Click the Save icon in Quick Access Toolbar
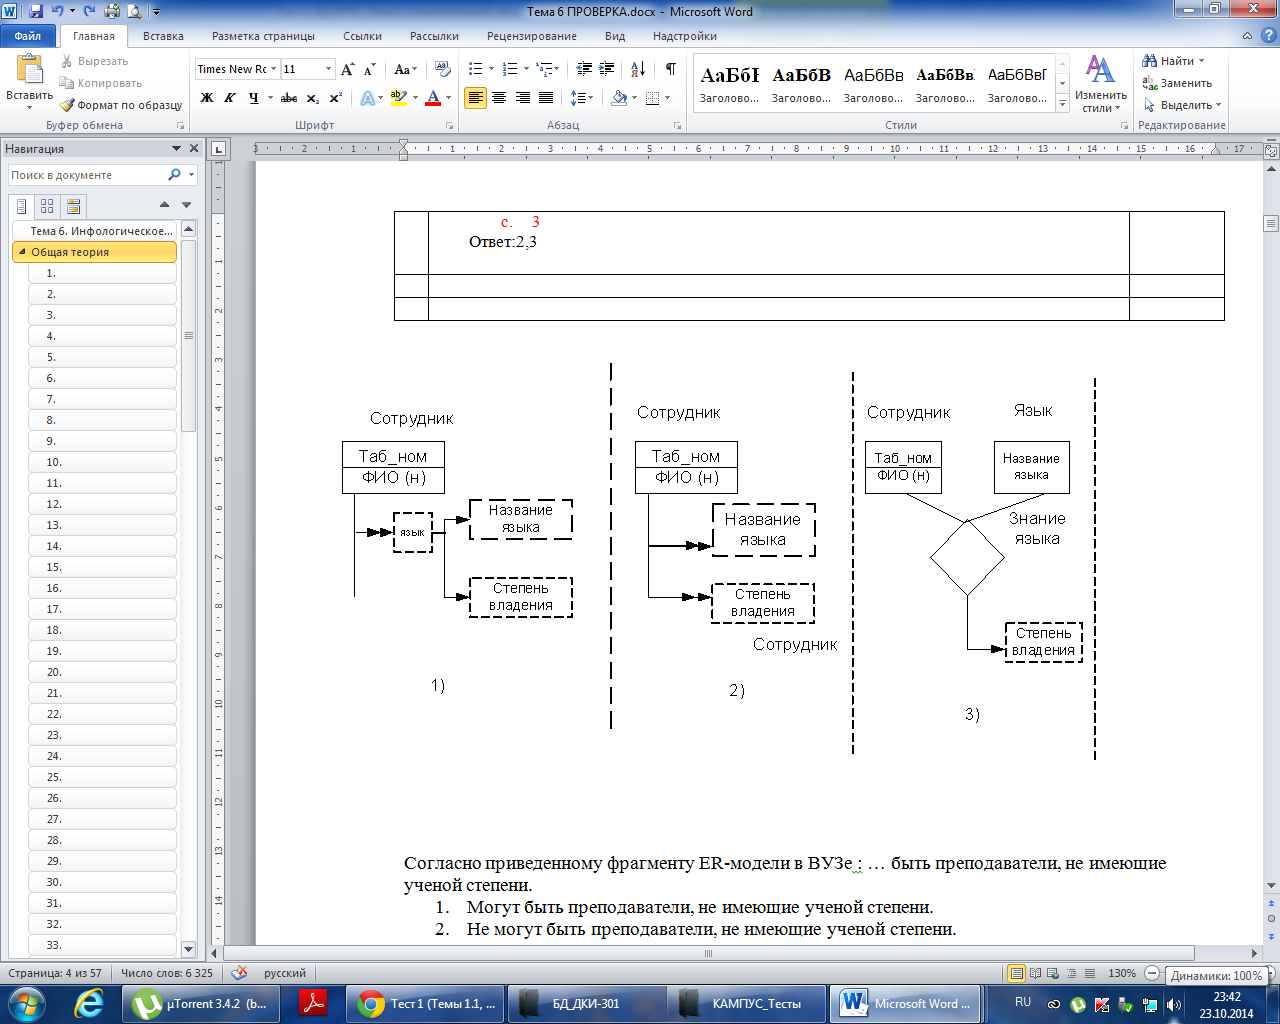 [x=36, y=12]
